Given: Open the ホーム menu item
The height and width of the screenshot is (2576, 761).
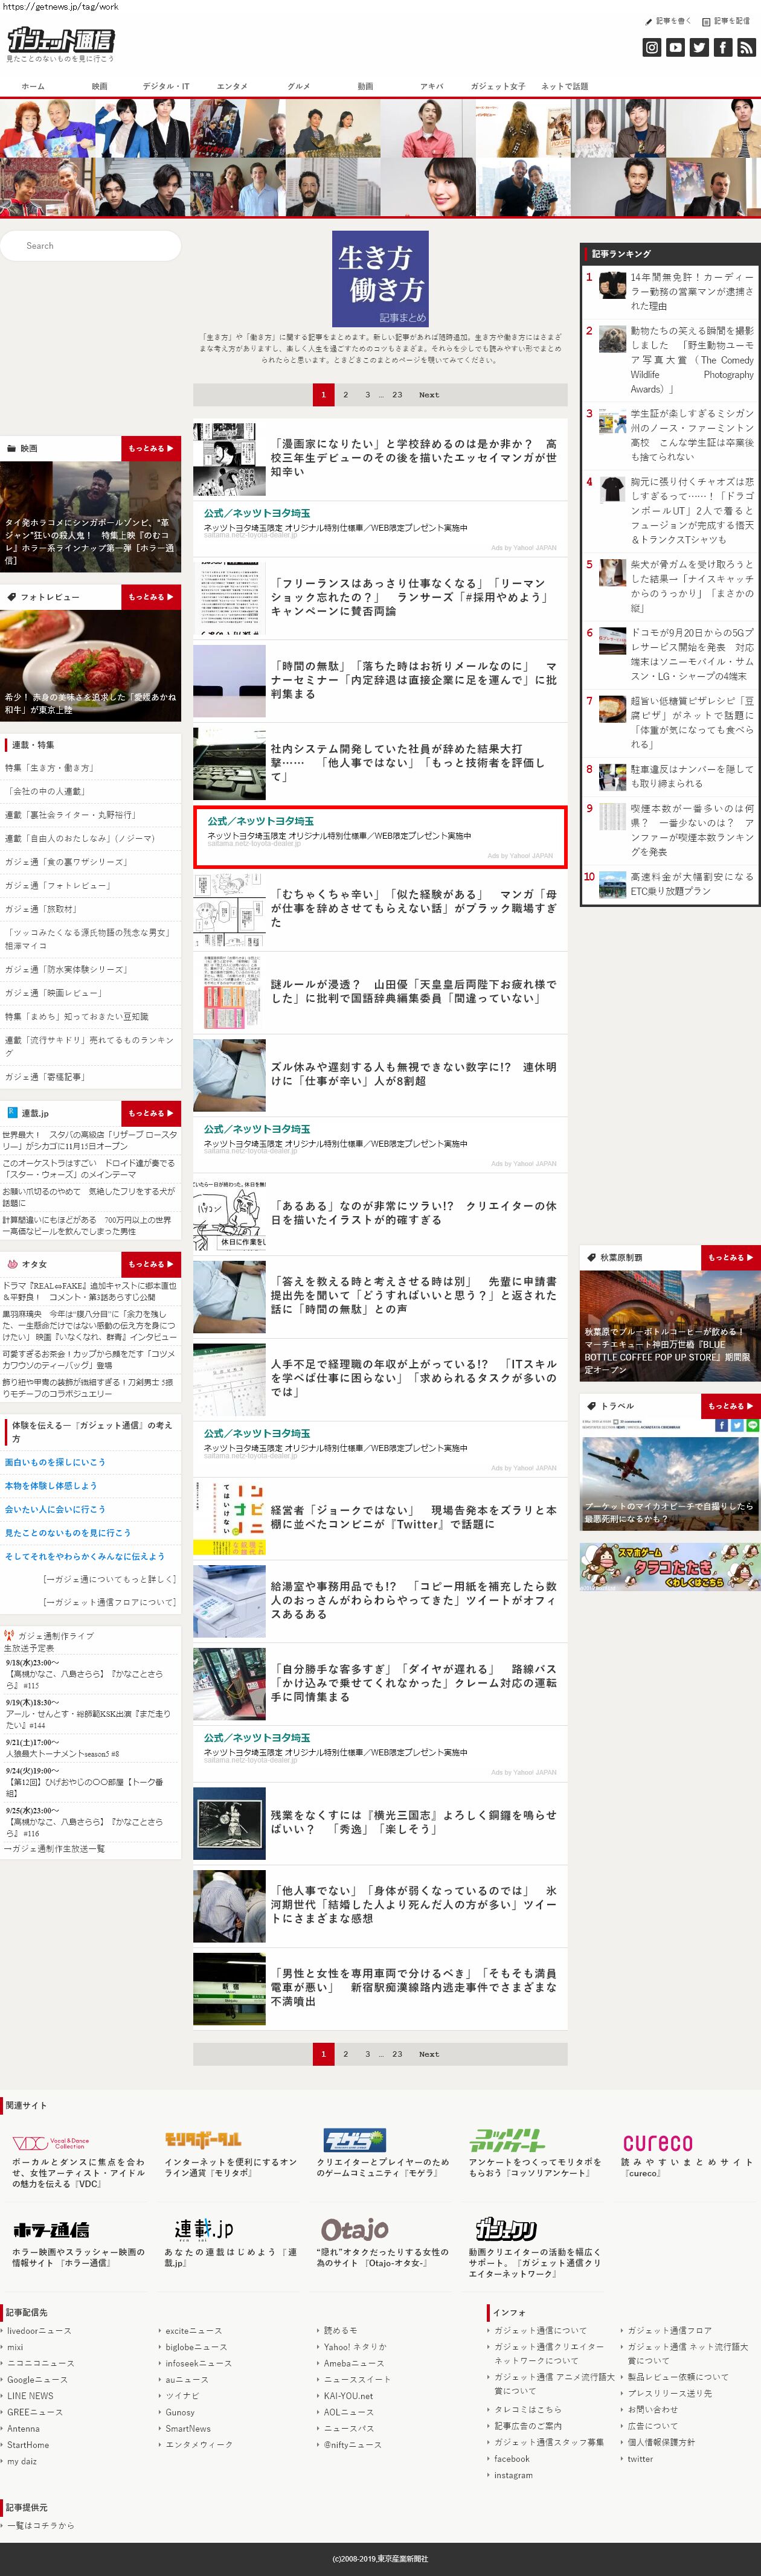Looking at the screenshot, I should tap(33, 86).
